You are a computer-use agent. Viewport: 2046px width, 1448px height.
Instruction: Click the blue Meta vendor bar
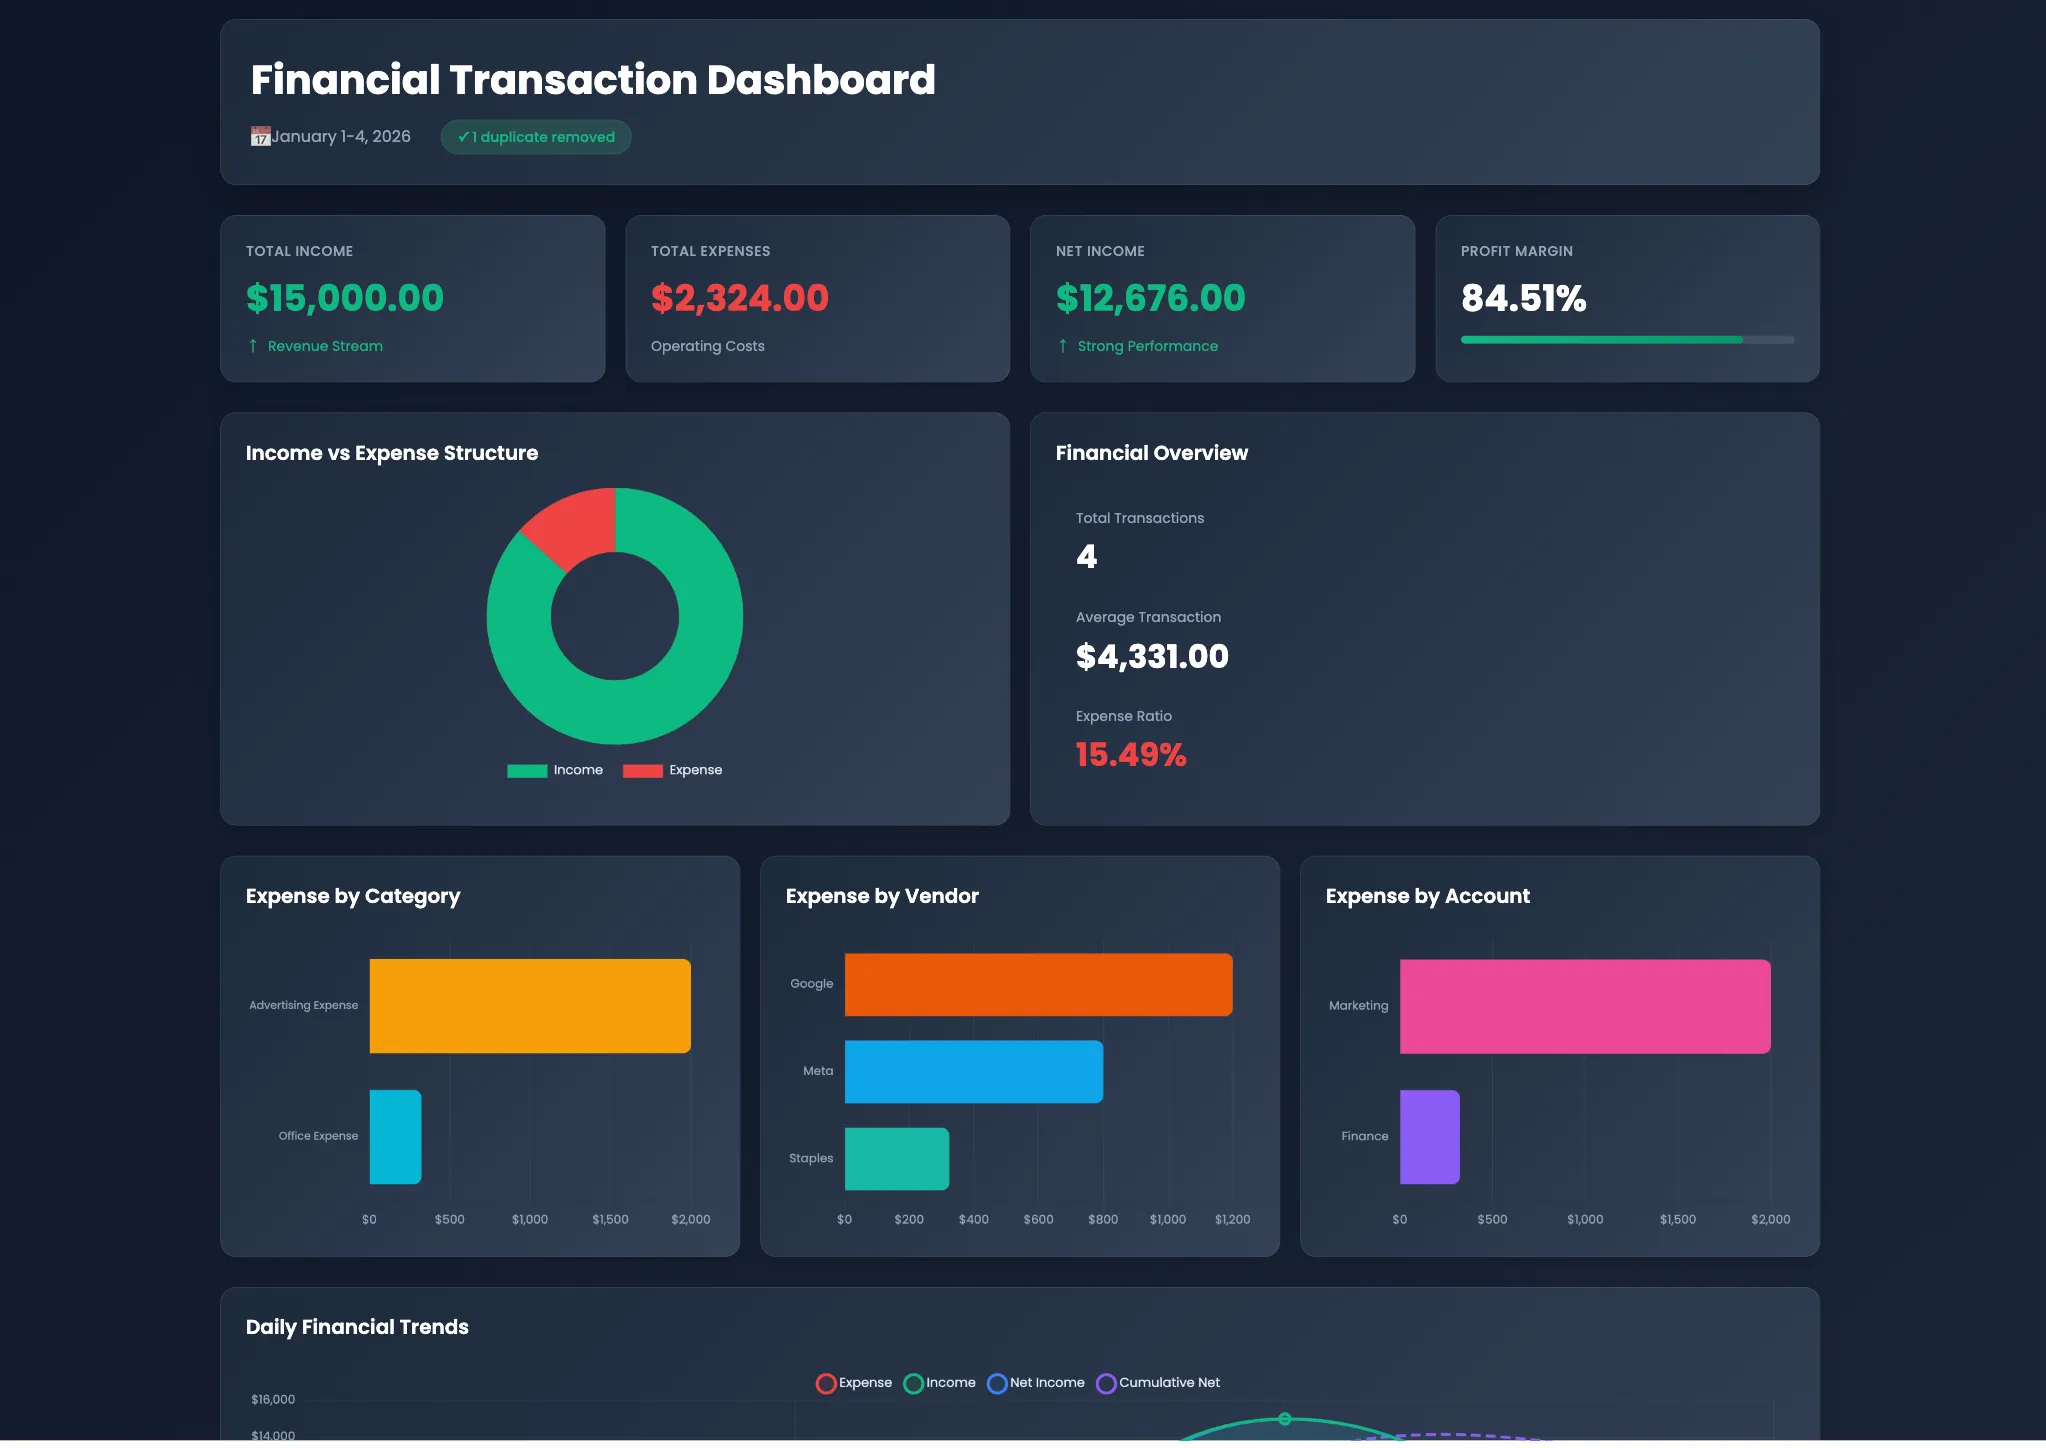pyautogui.click(x=973, y=1071)
